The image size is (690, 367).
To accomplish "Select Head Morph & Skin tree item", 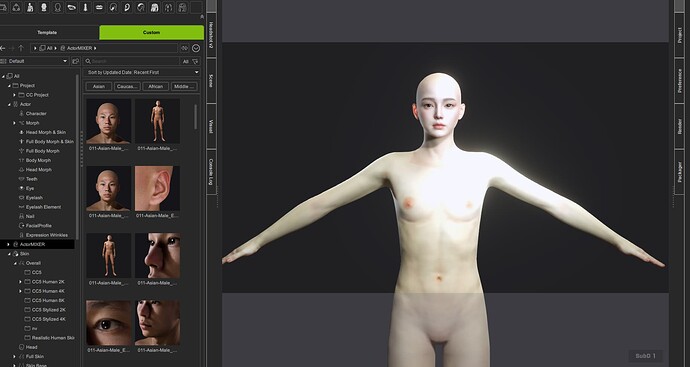I will coord(46,132).
